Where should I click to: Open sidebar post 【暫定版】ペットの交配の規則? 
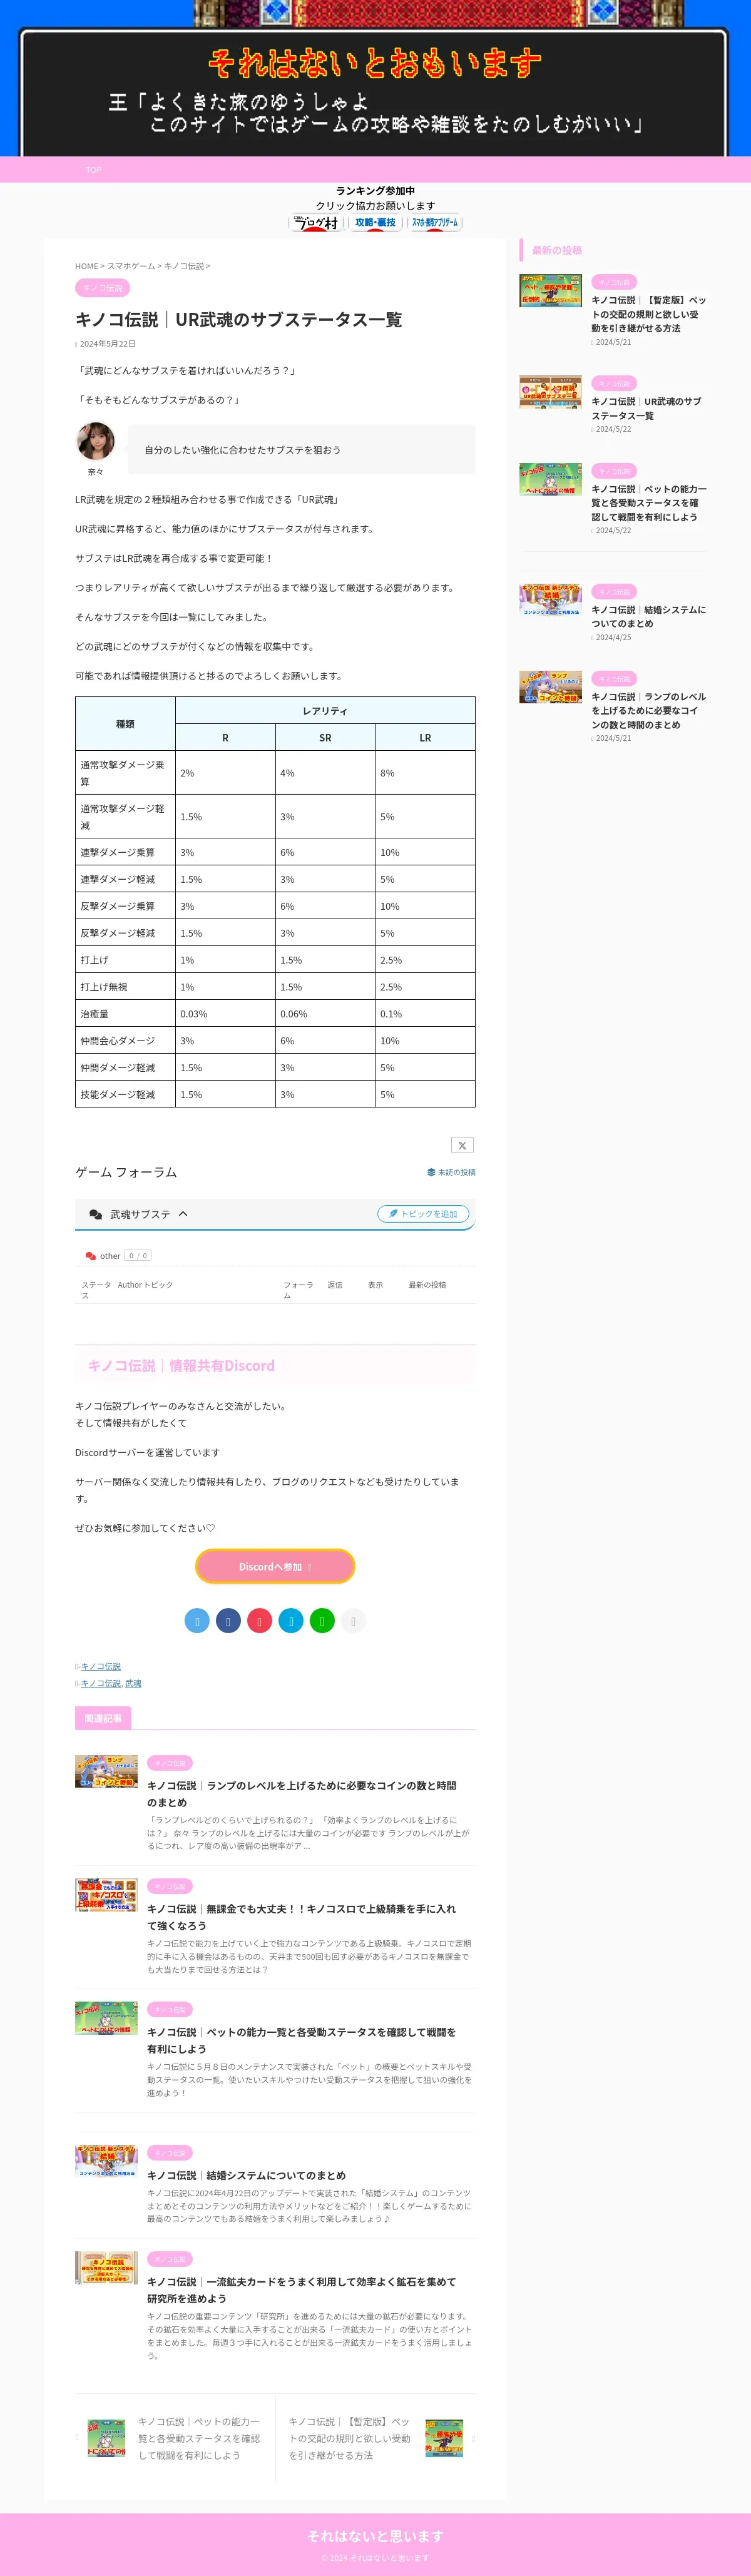coord(649,314)
